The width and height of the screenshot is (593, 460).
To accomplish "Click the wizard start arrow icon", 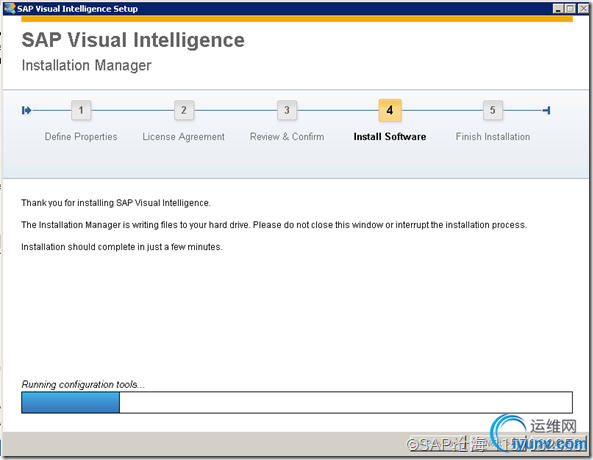I will tap(26, 110).
